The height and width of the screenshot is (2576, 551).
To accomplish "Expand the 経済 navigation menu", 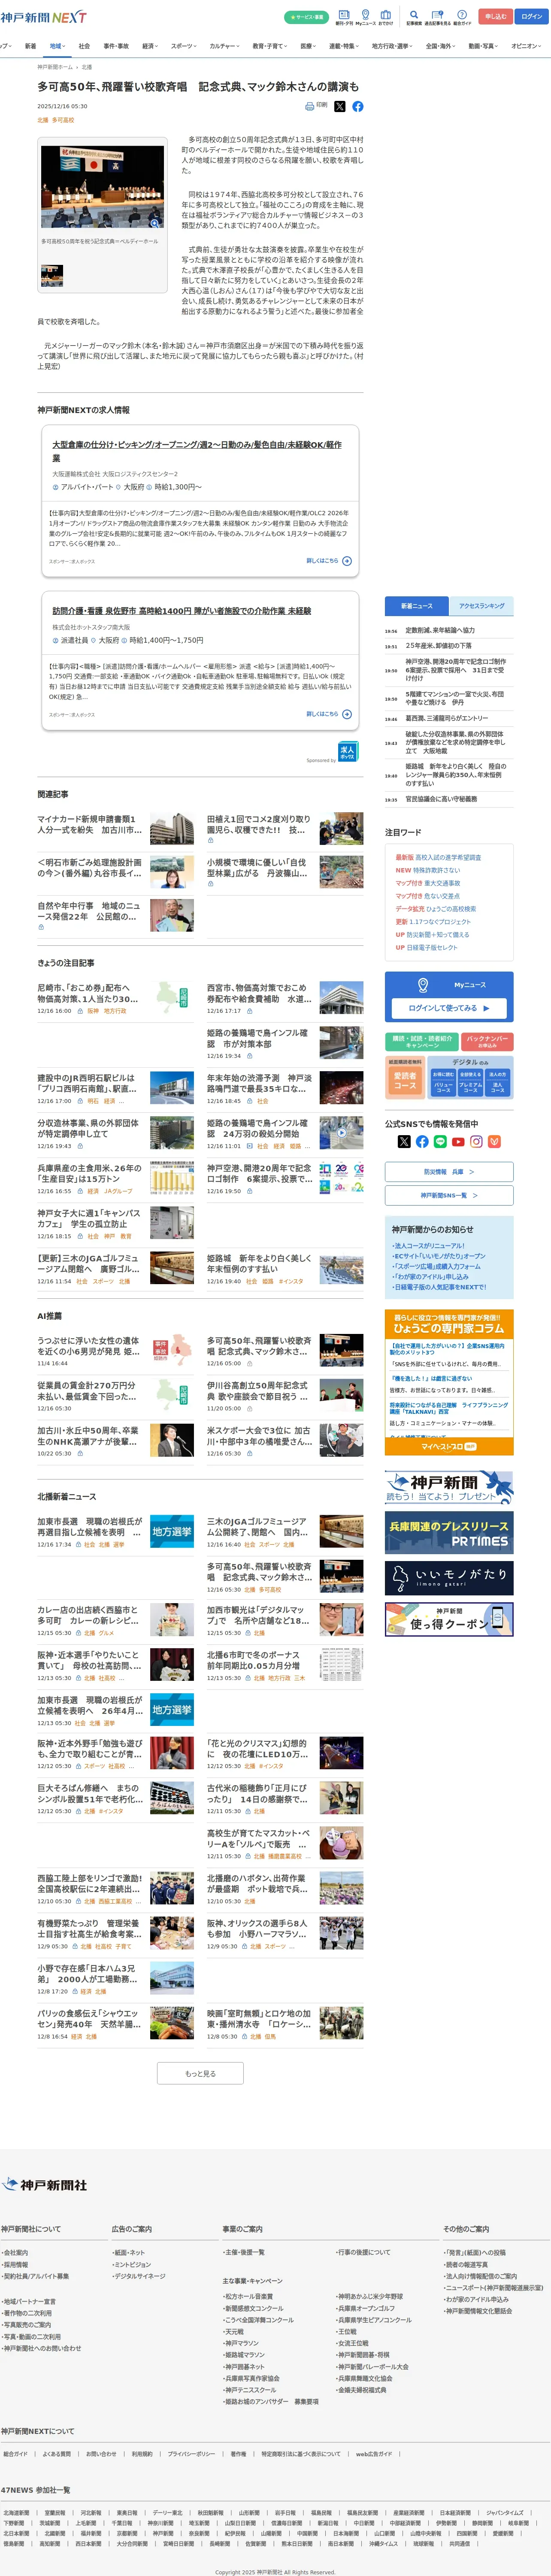I will (x=150, y=46).
